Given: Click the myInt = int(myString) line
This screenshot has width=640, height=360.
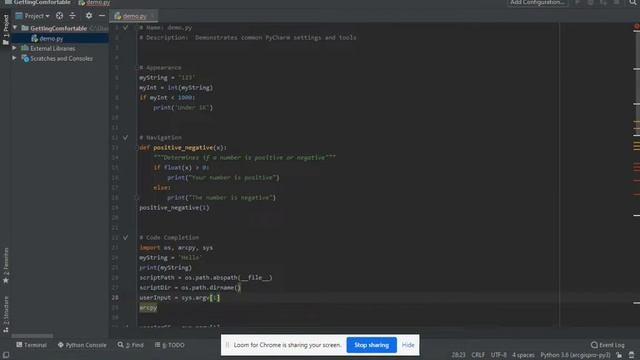Looking at the screenshot, I should point(176,87).
